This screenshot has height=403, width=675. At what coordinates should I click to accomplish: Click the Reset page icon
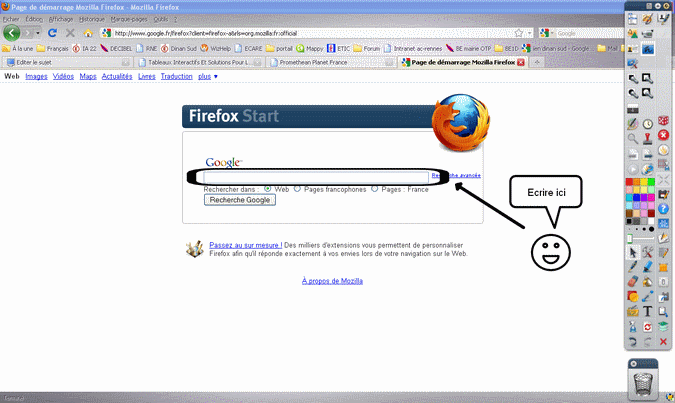[647, 327]
